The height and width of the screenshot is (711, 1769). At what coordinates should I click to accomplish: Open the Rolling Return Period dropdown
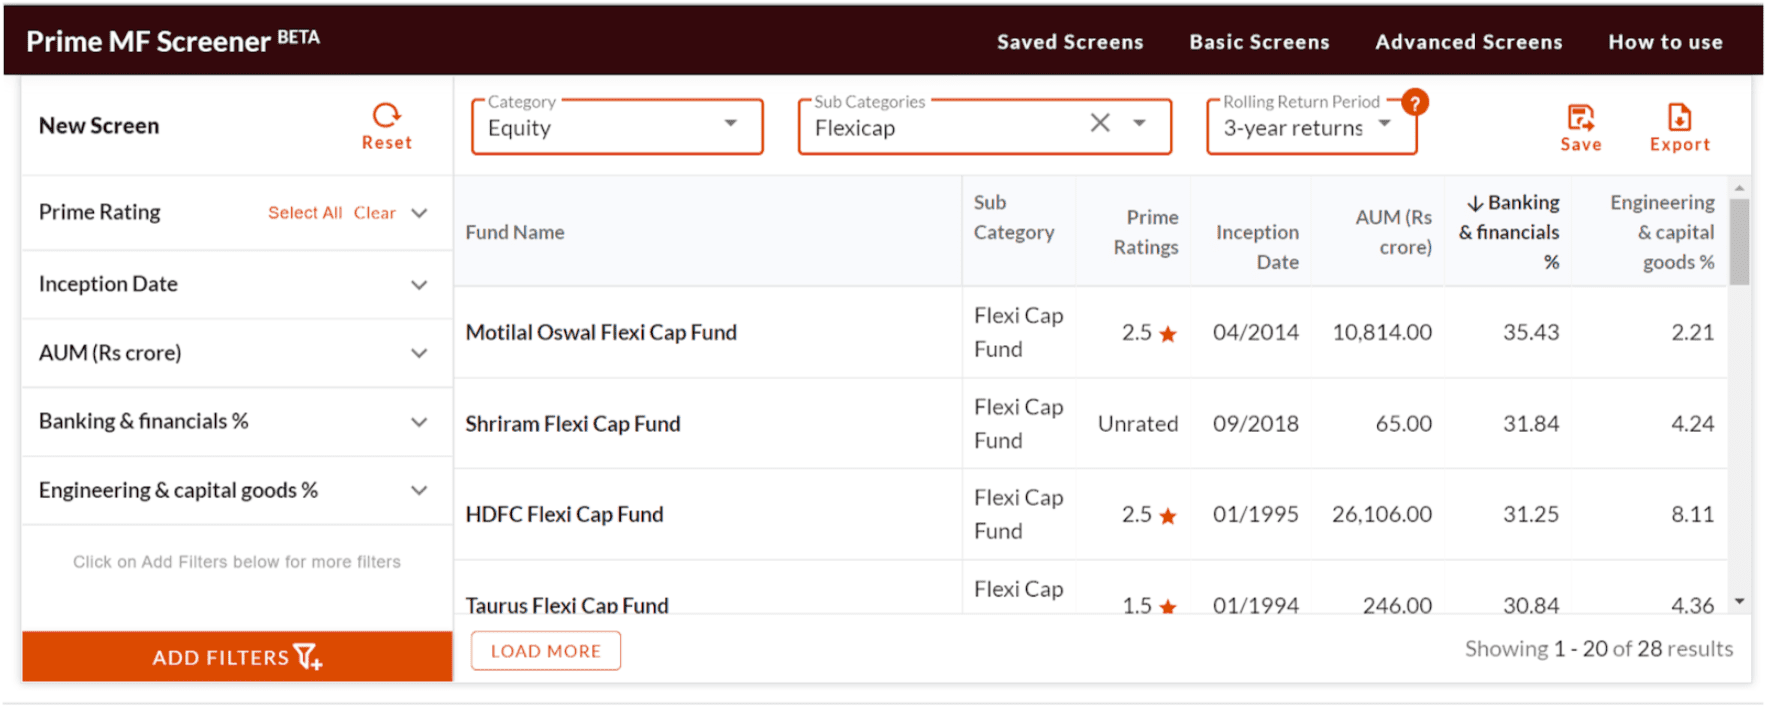1311,127
